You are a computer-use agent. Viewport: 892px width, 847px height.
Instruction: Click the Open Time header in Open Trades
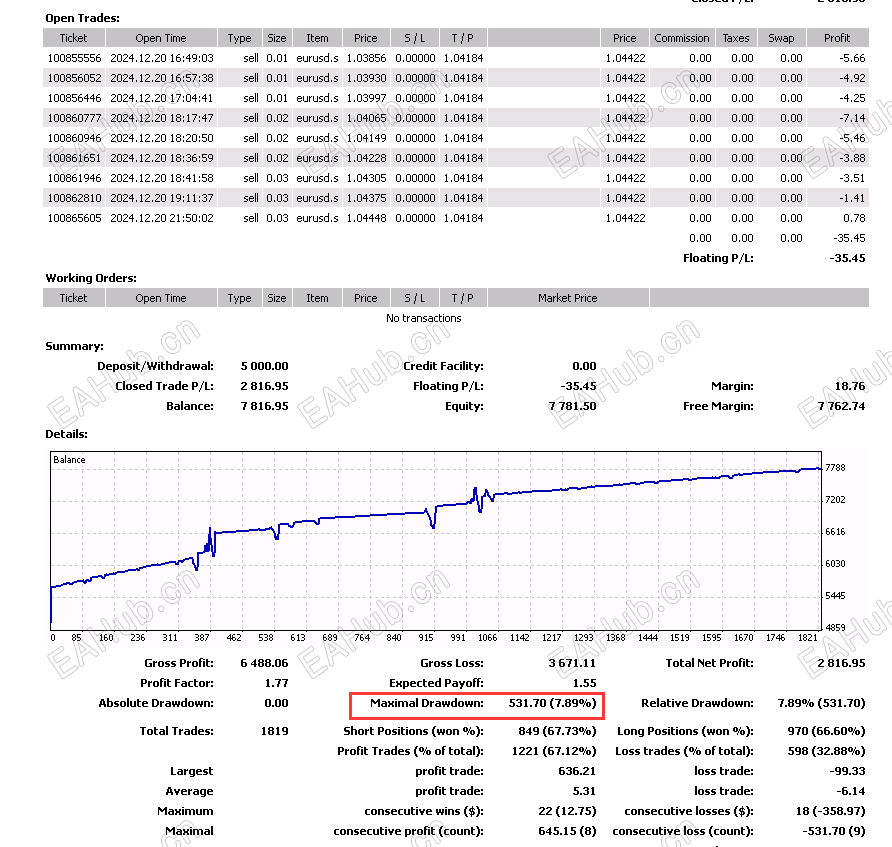point(161,38)
